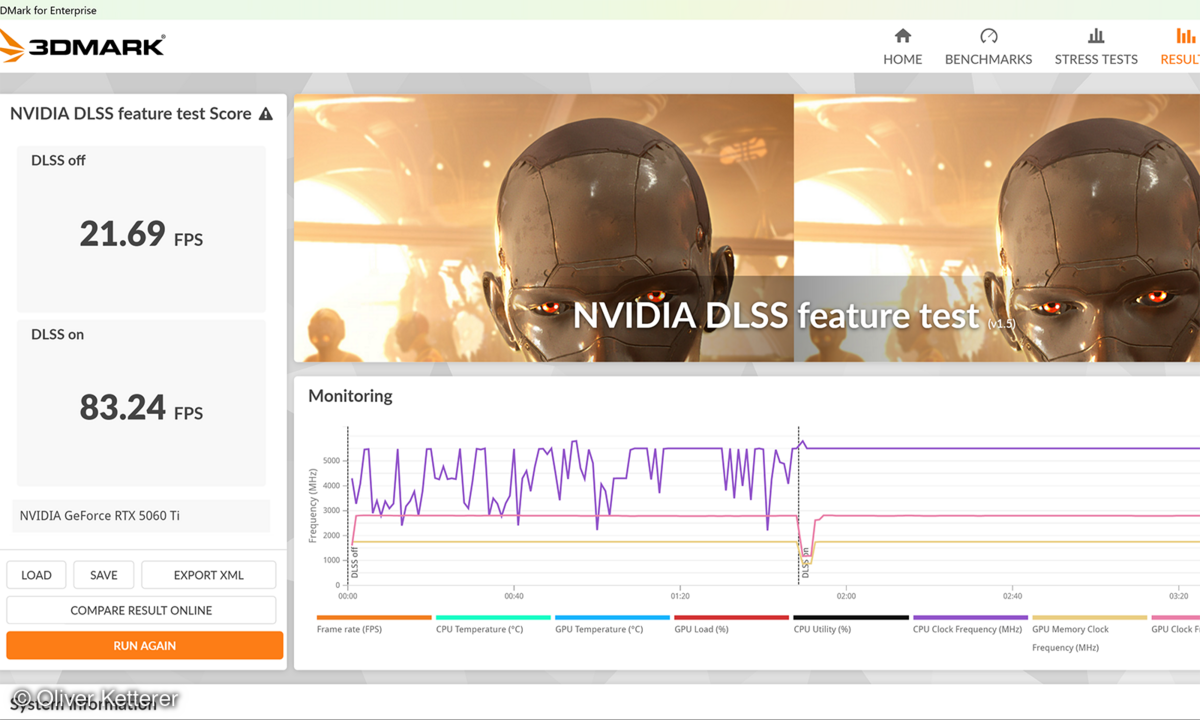Toggle the GPU Load (%) legend
Image resolution: width=1200 pixels, height=720 pixels.
point(731,624)
